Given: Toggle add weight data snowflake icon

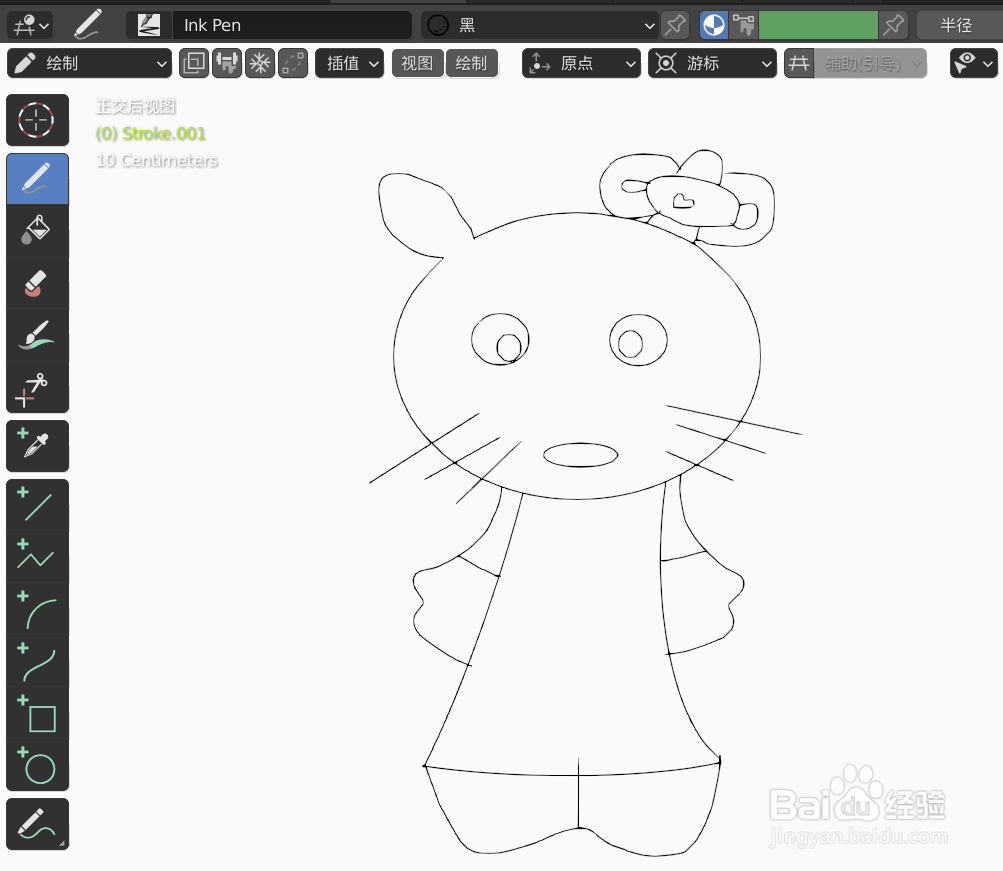Looking at the screenshot, I should pos(260,63).
